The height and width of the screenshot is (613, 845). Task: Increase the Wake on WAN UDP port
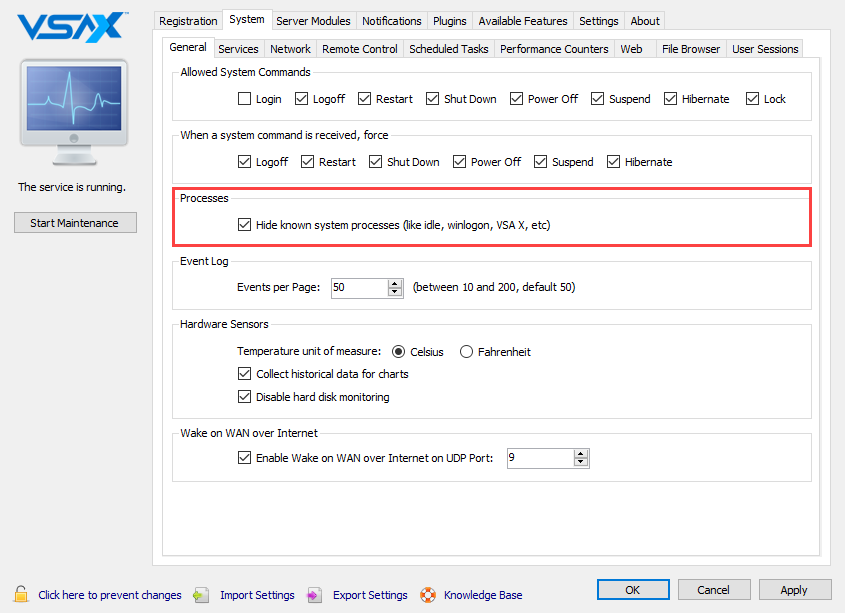click(x=581, y=453)
